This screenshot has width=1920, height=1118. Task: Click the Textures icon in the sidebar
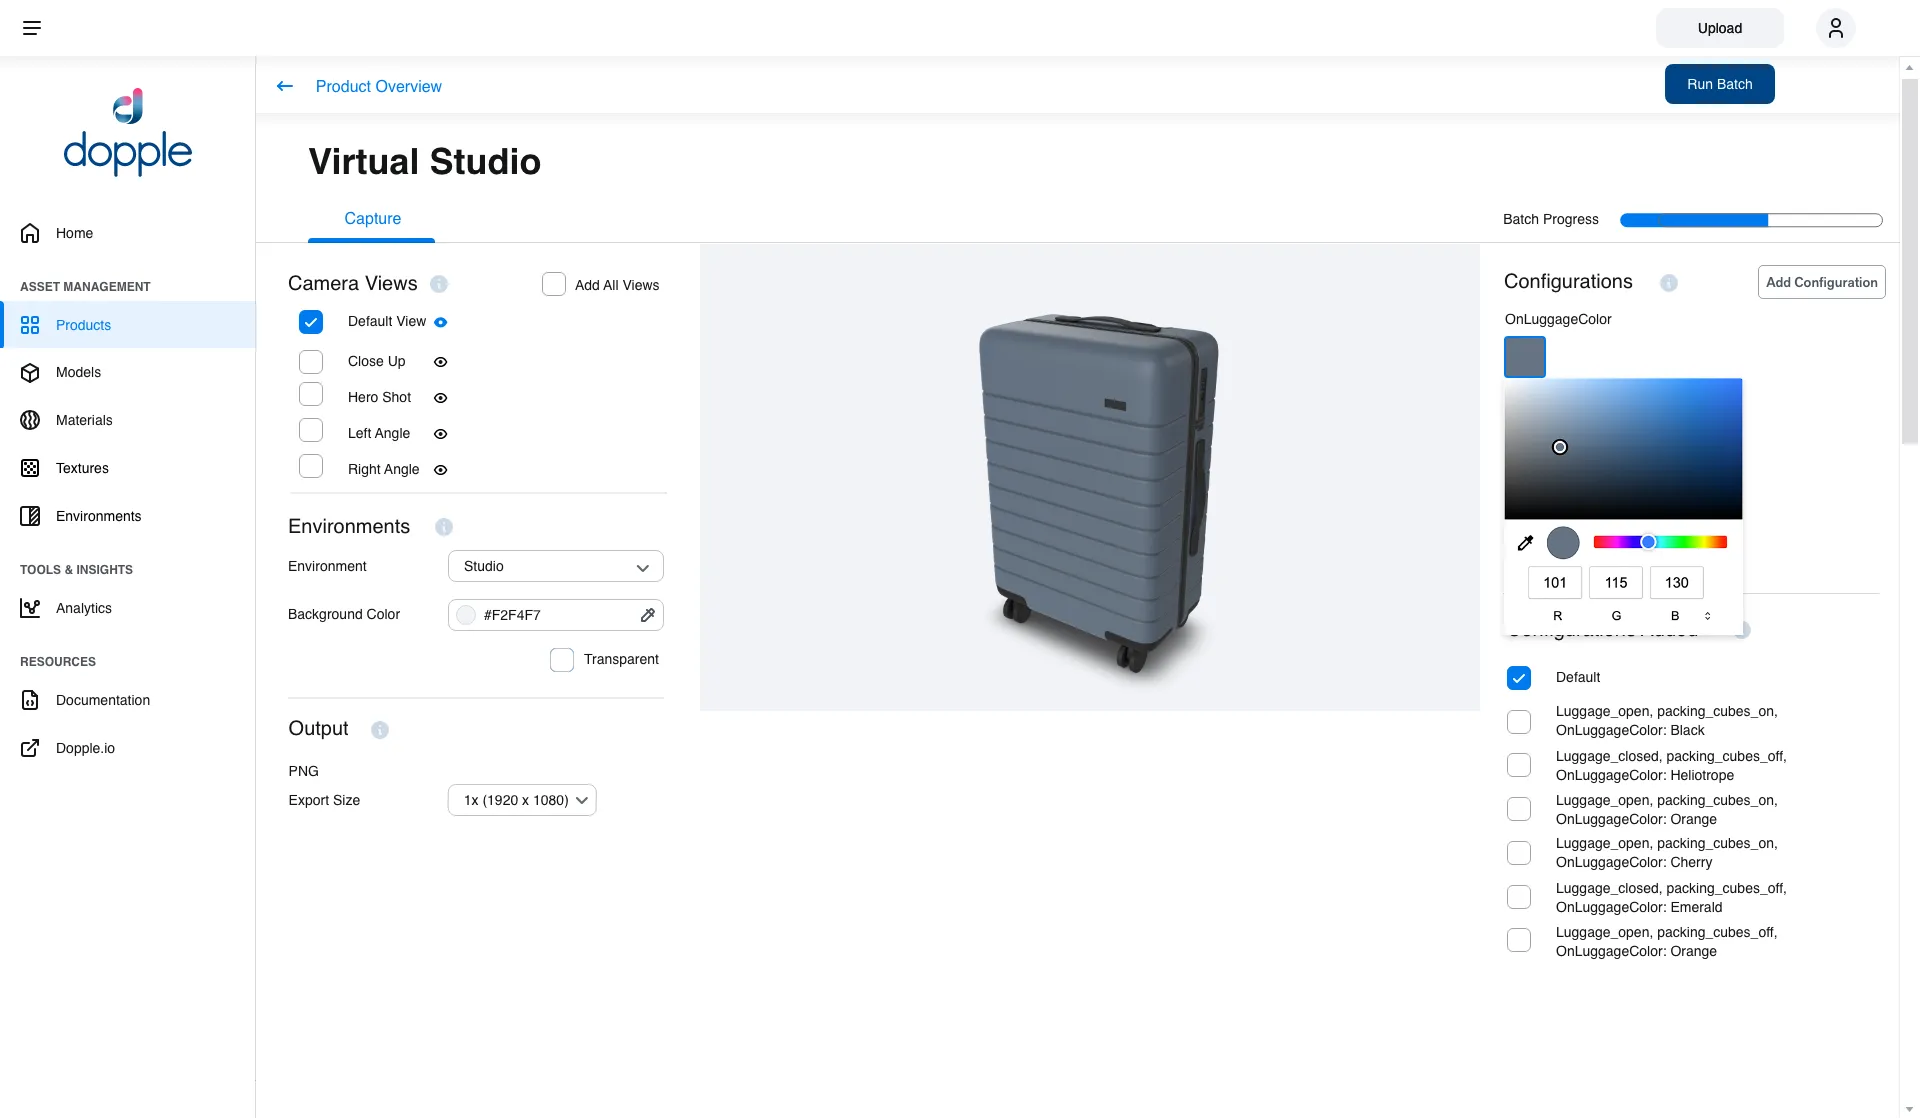click(x=31, y=468)
